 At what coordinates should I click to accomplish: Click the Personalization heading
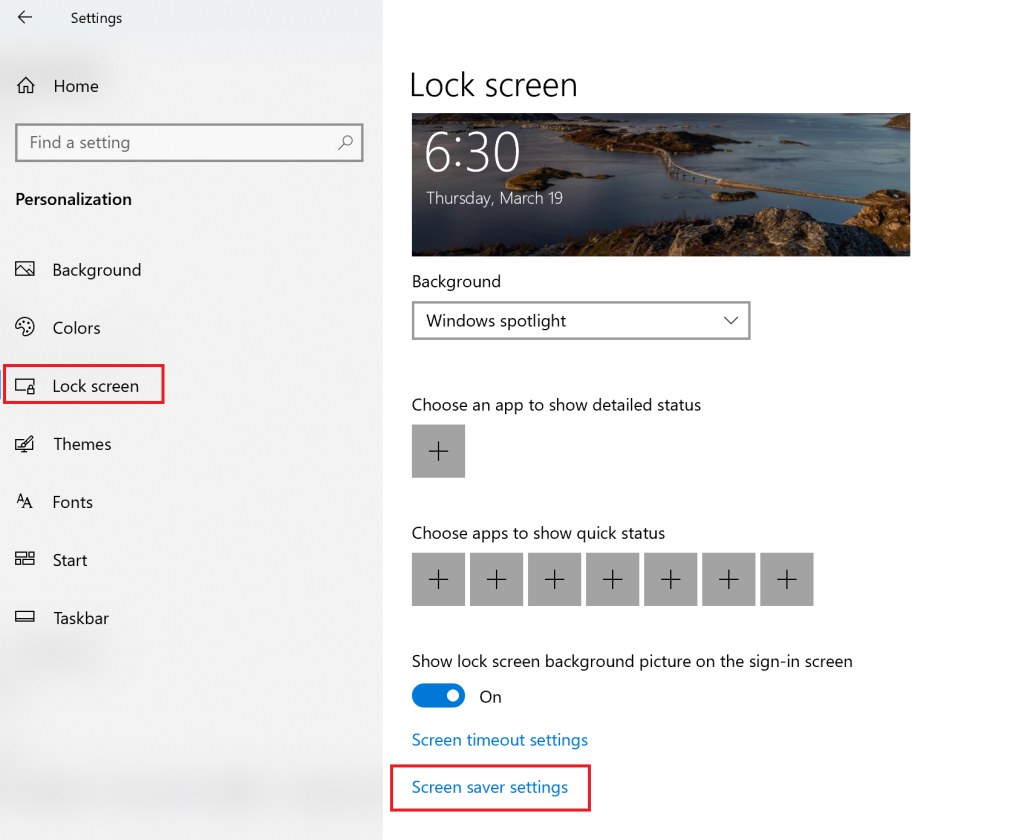(x=74, y=199)
